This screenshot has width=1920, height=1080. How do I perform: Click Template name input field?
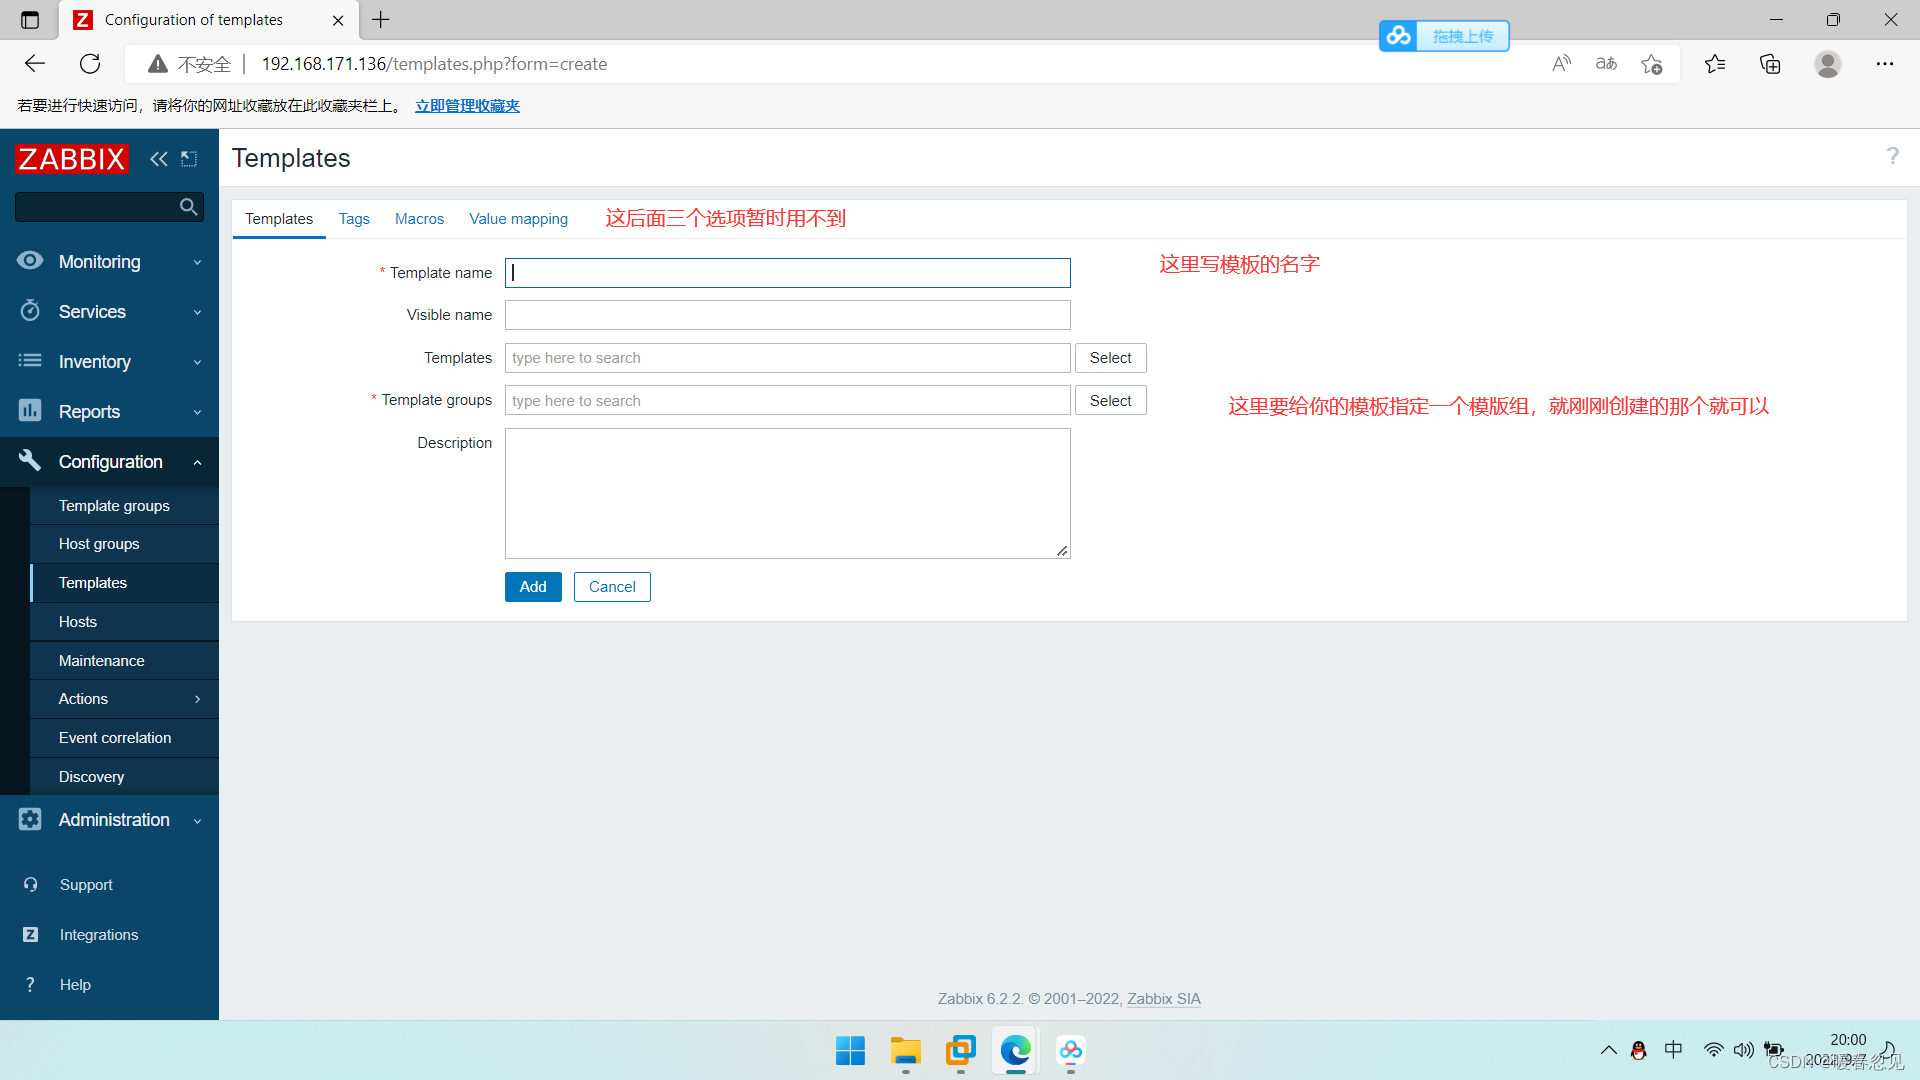789,272
